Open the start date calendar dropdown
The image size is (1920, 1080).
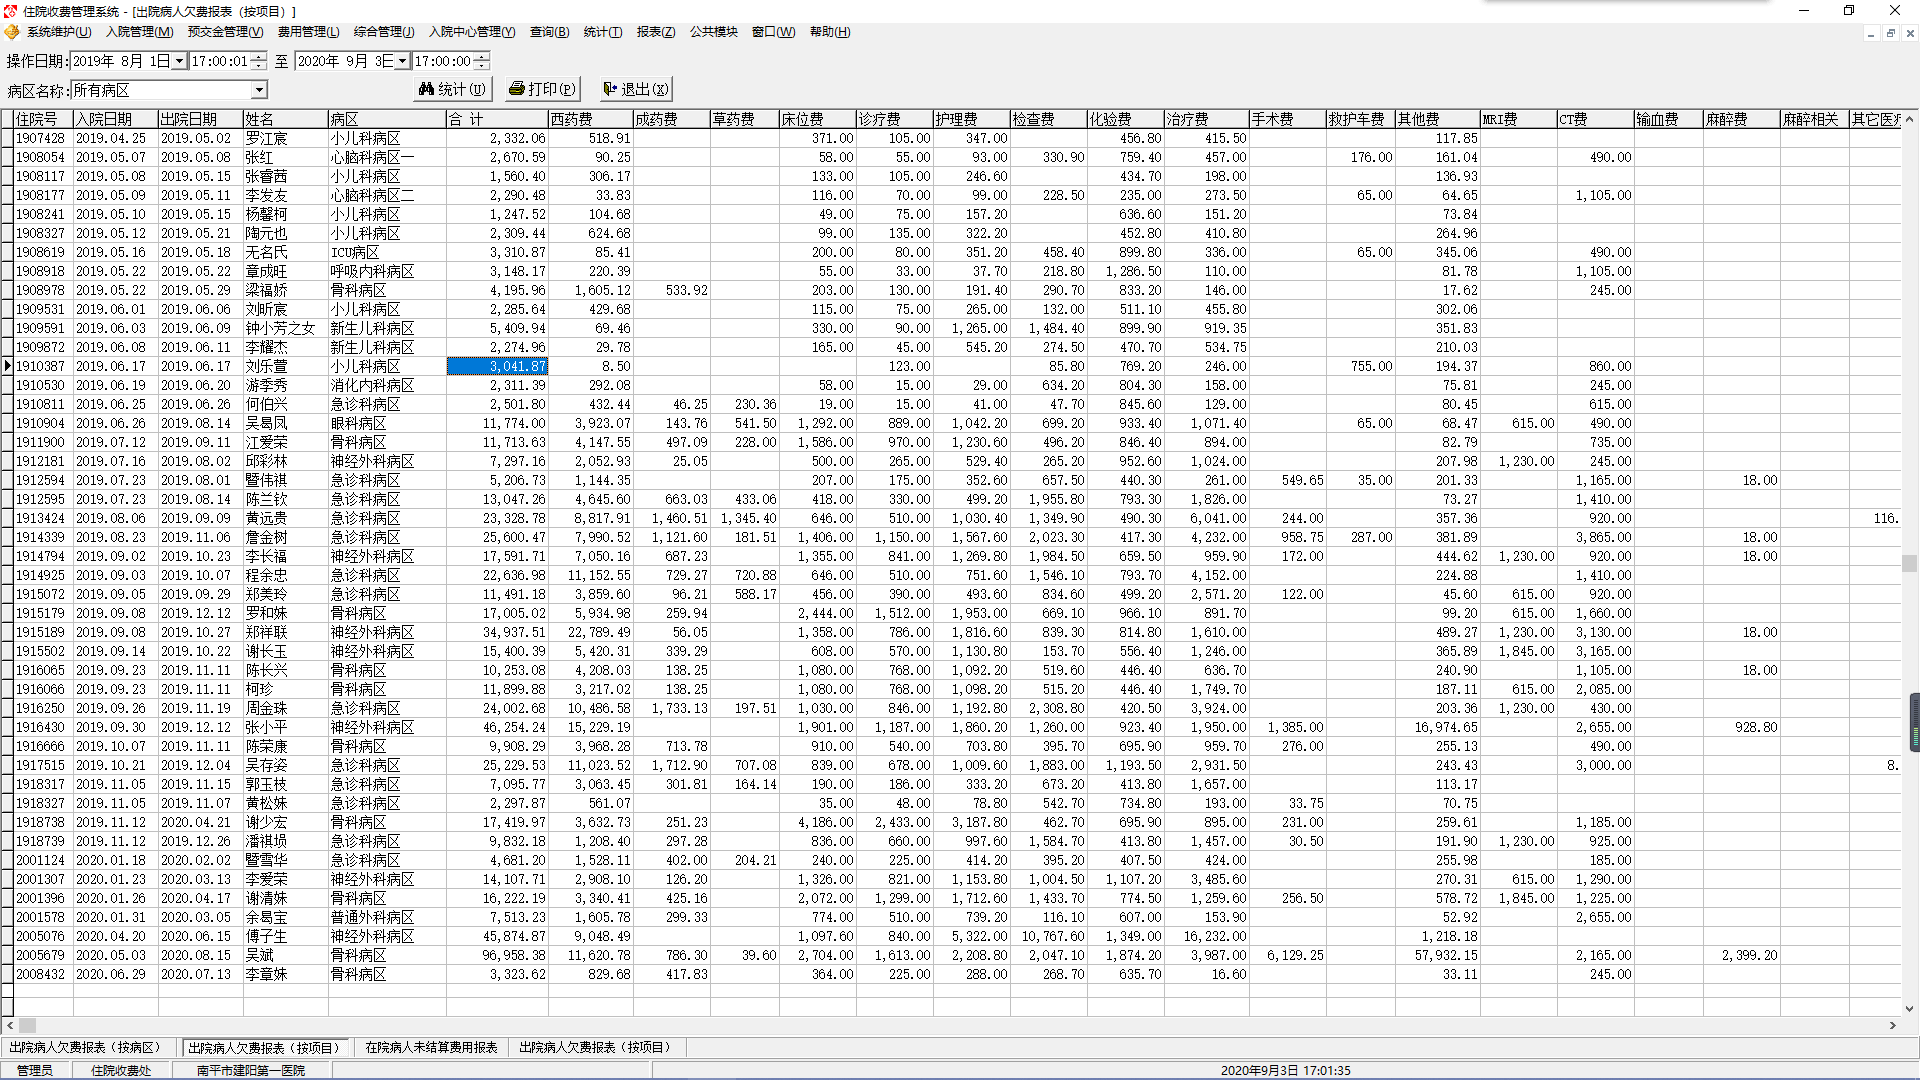pyautogui.click(x=179, y=61)
